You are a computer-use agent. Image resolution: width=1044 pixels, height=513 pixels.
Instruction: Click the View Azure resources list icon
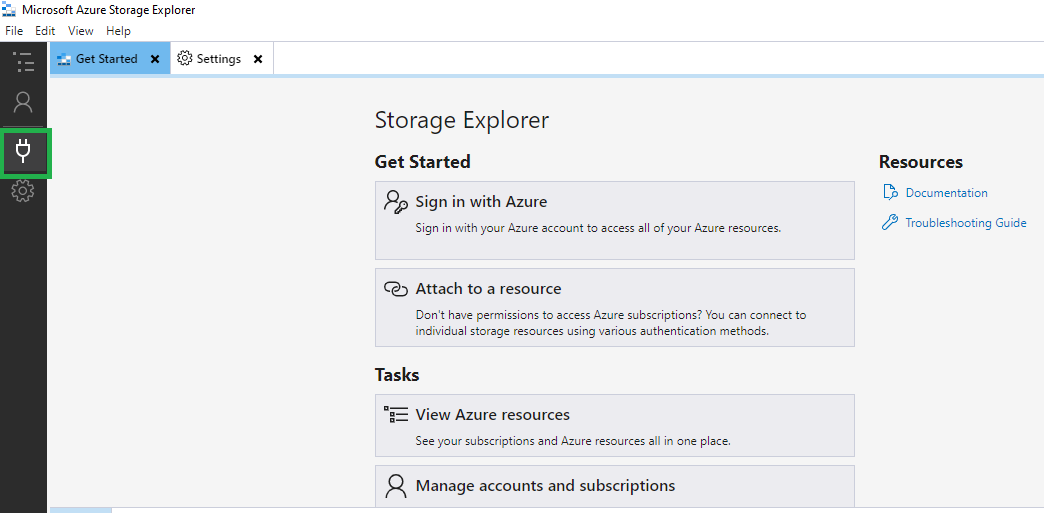pos(395,414)
